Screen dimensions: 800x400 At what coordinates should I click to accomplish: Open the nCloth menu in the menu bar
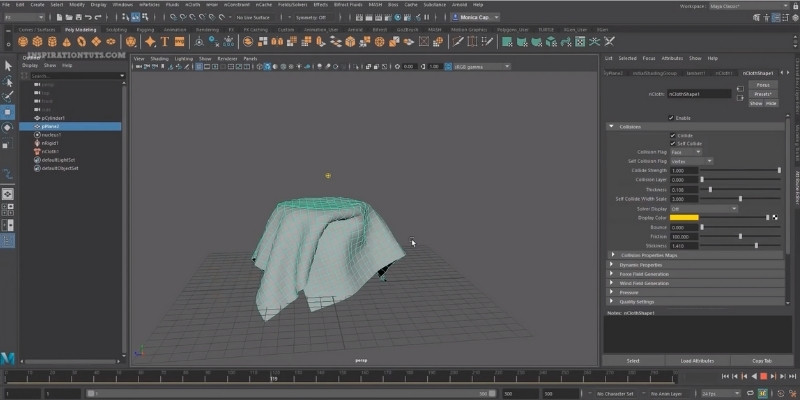(193, 5)
